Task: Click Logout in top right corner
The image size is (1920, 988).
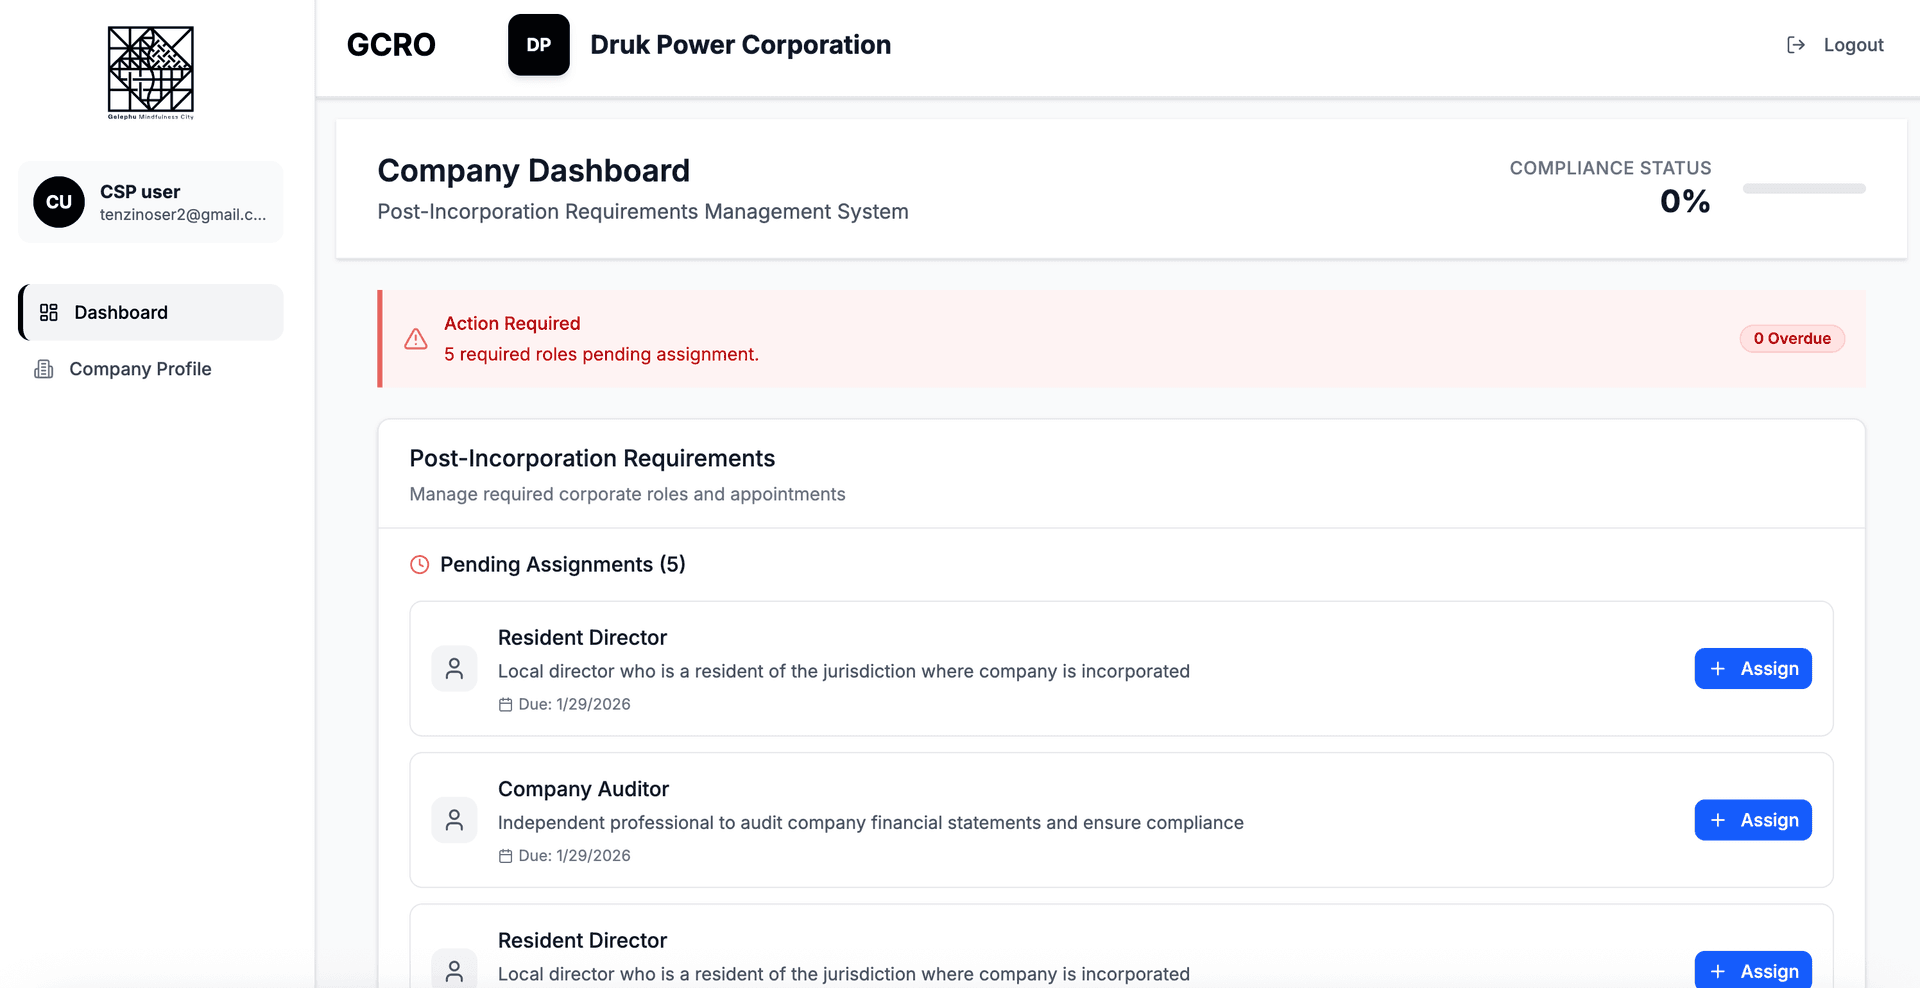Action: pos(1853,44)
